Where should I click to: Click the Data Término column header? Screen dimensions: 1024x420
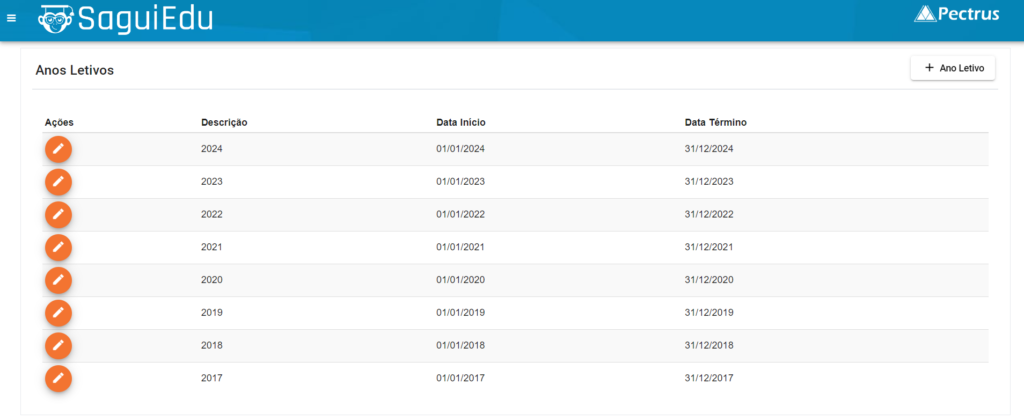(716, 122)
